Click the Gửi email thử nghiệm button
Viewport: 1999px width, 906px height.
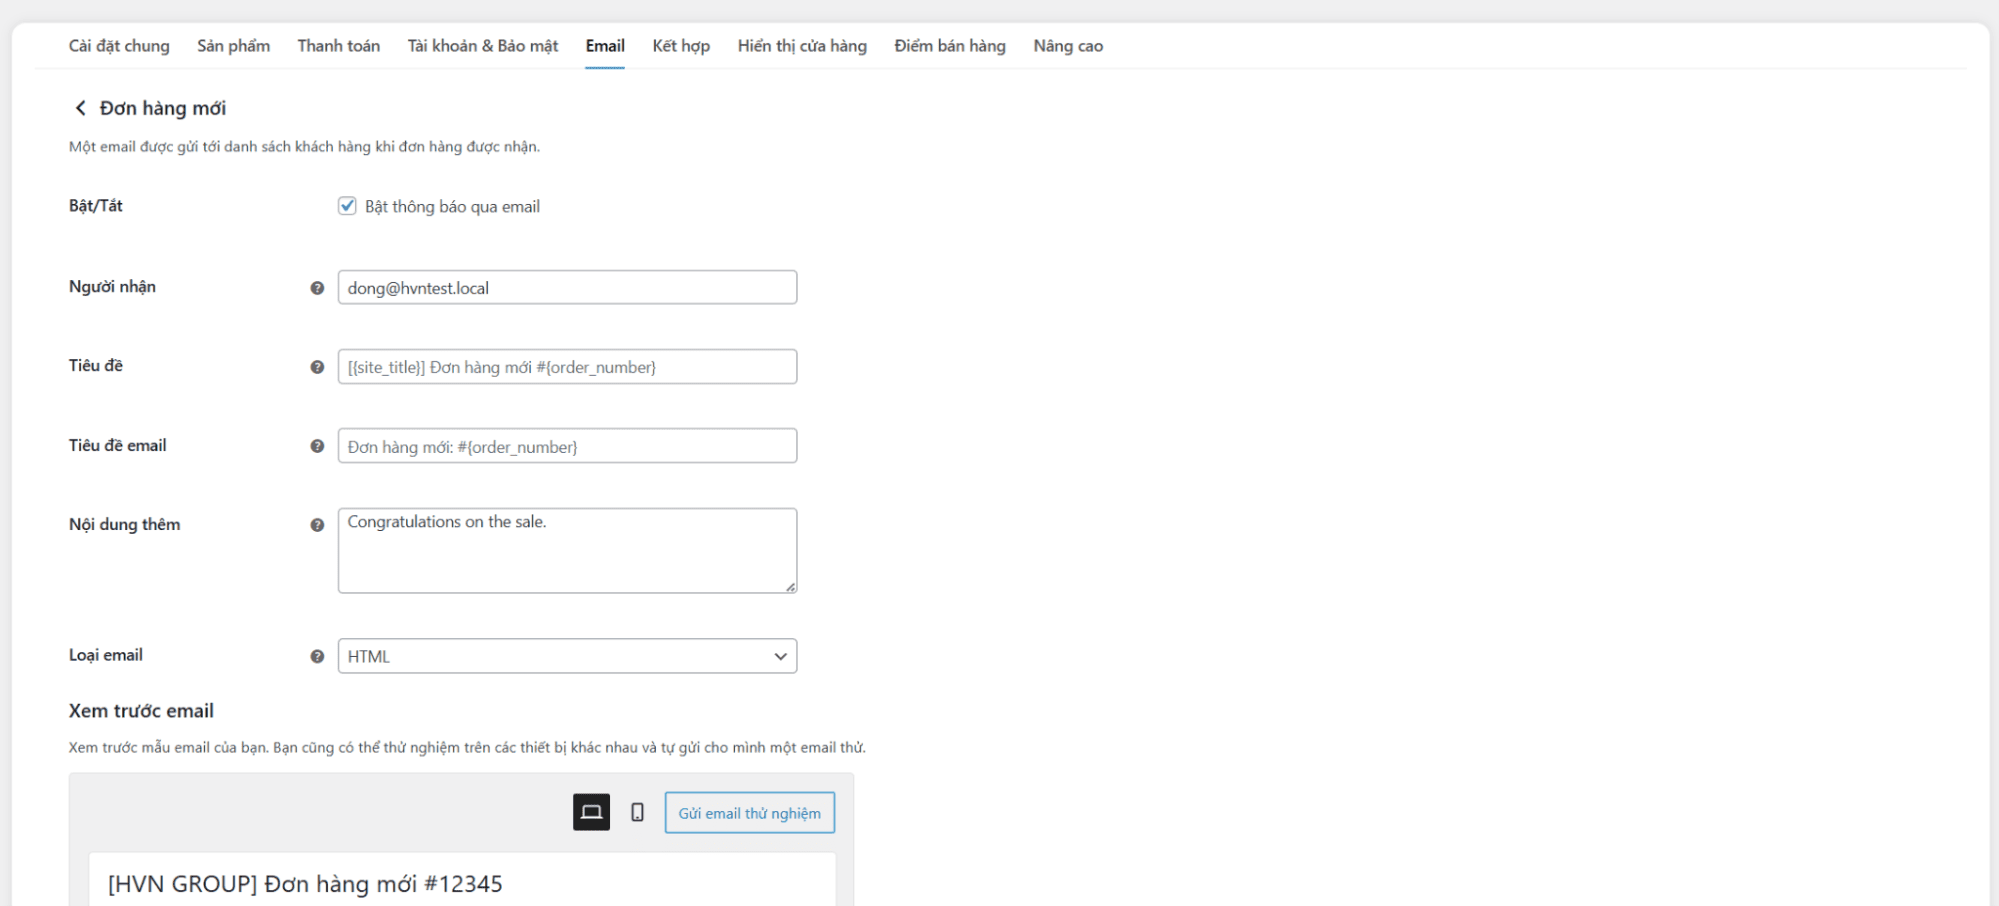(x=749, y=812)
